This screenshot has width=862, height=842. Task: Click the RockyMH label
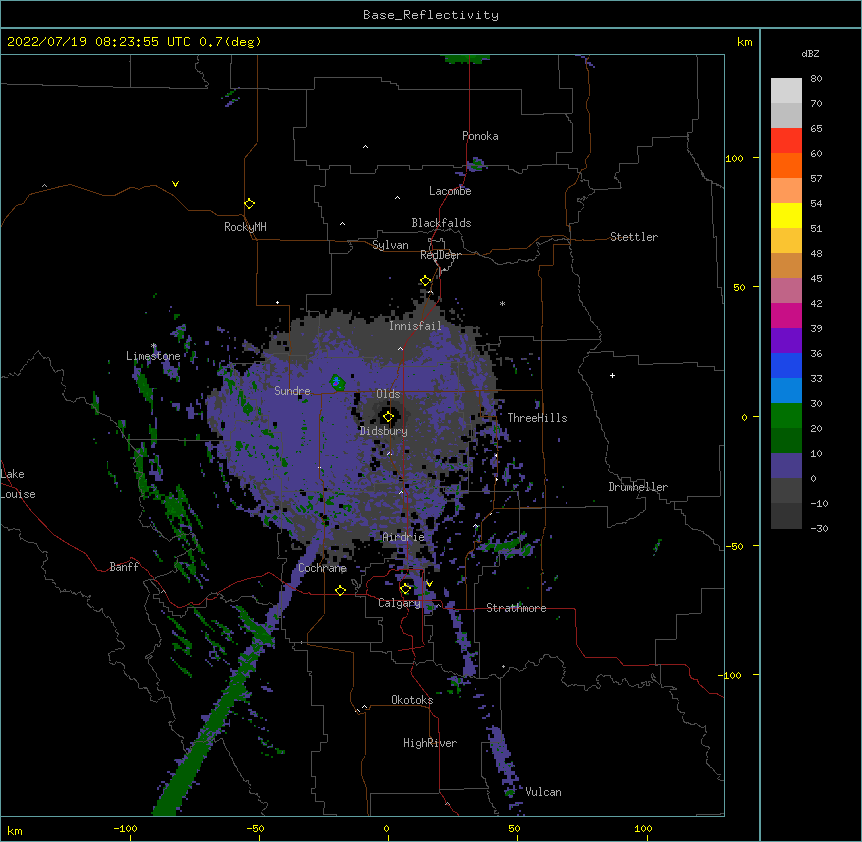[x=245, y=227]
